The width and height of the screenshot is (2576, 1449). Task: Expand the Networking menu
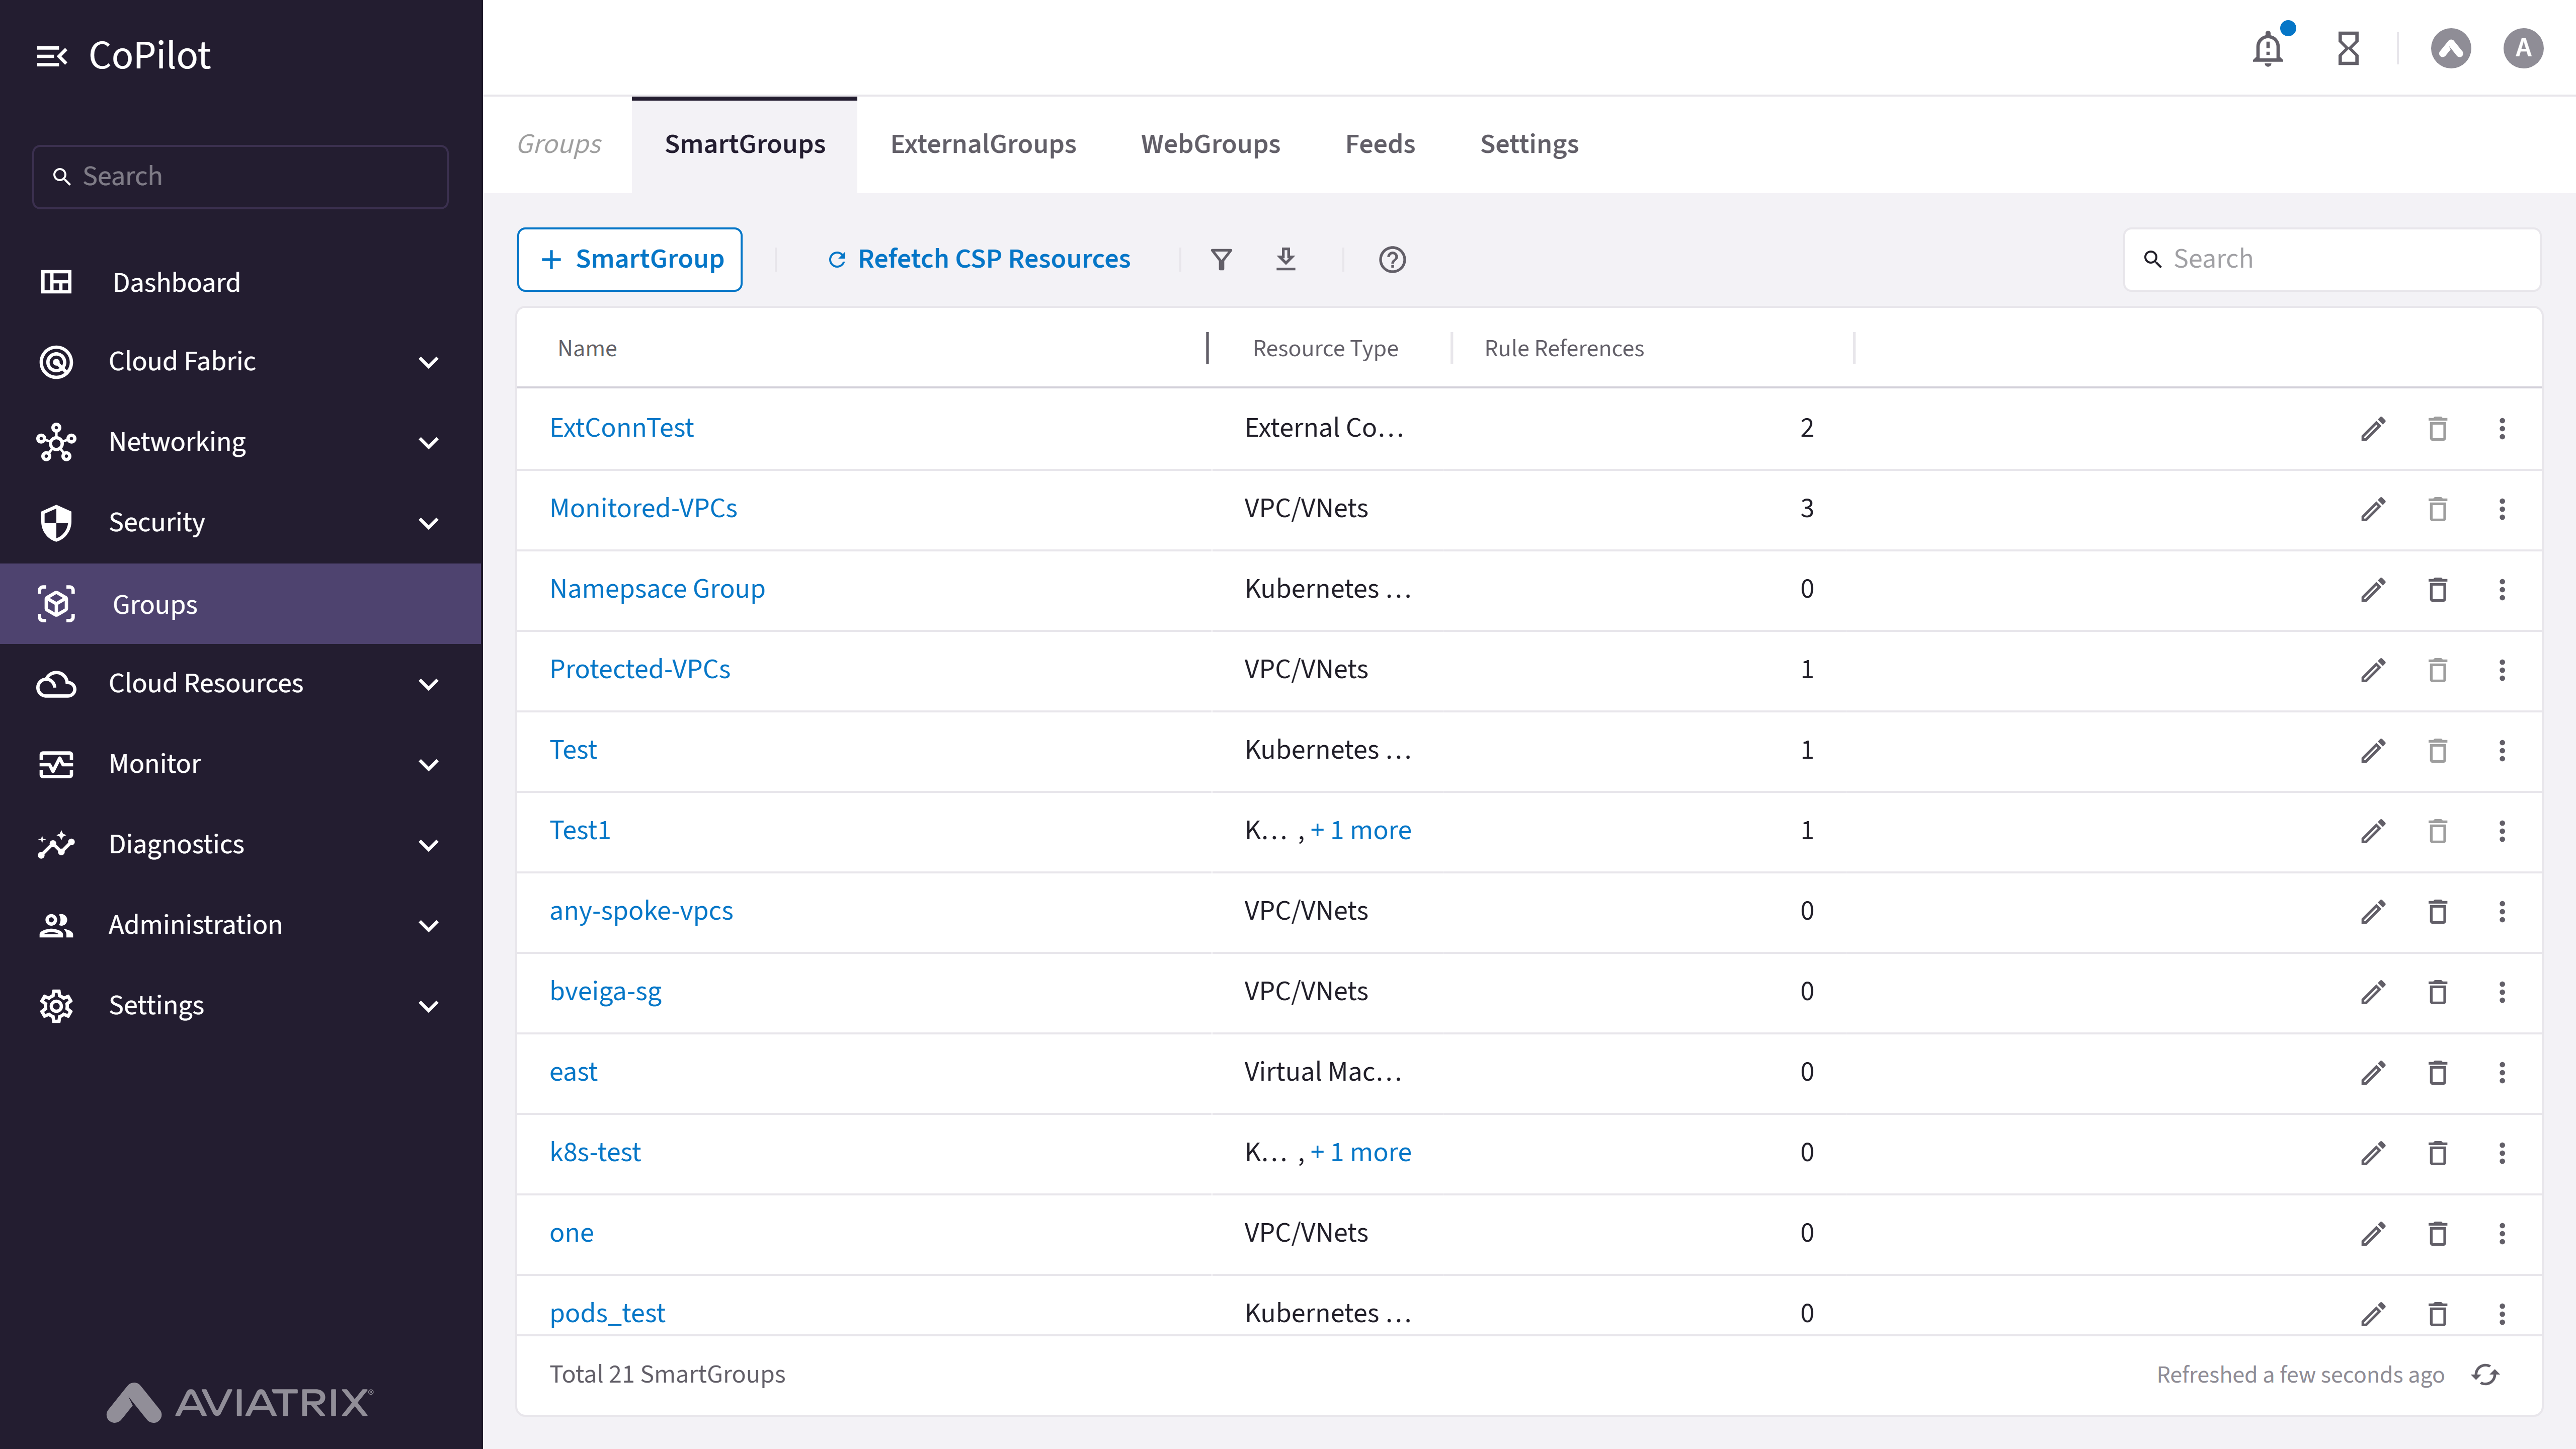[240, 442]
